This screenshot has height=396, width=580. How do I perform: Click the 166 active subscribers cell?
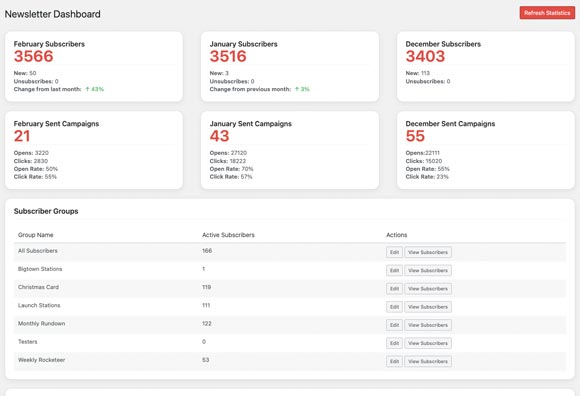coord(207,251)
